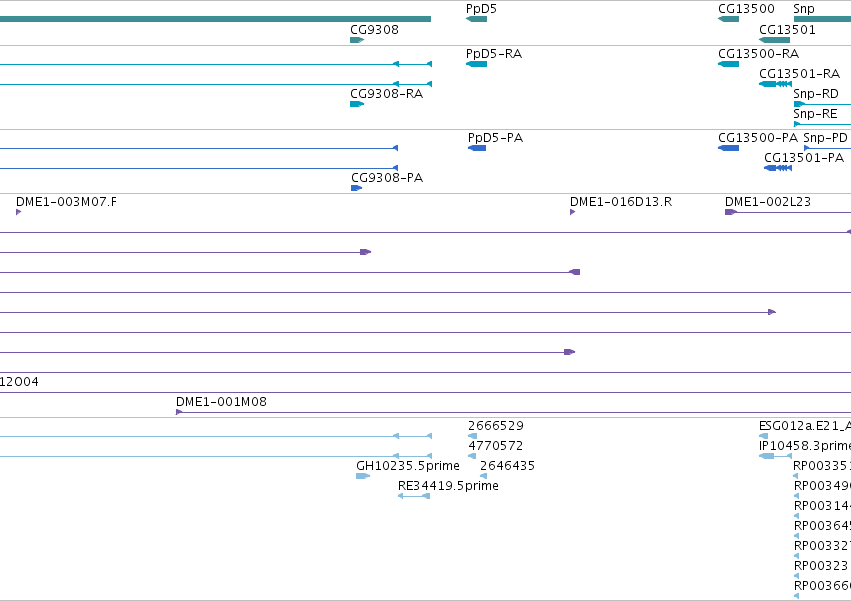Click the CG9308-RA label text
The image size is (851, 601).
click(386, 93)
